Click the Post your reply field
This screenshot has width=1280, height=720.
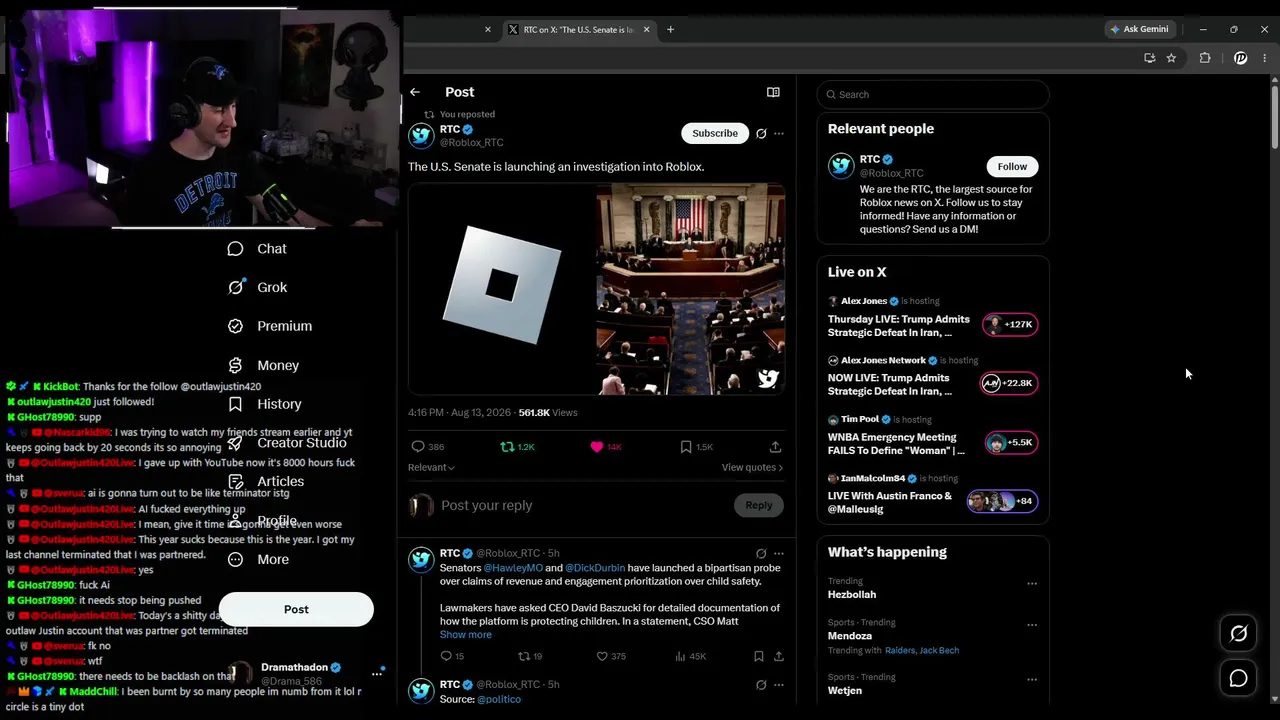[585, 505]
